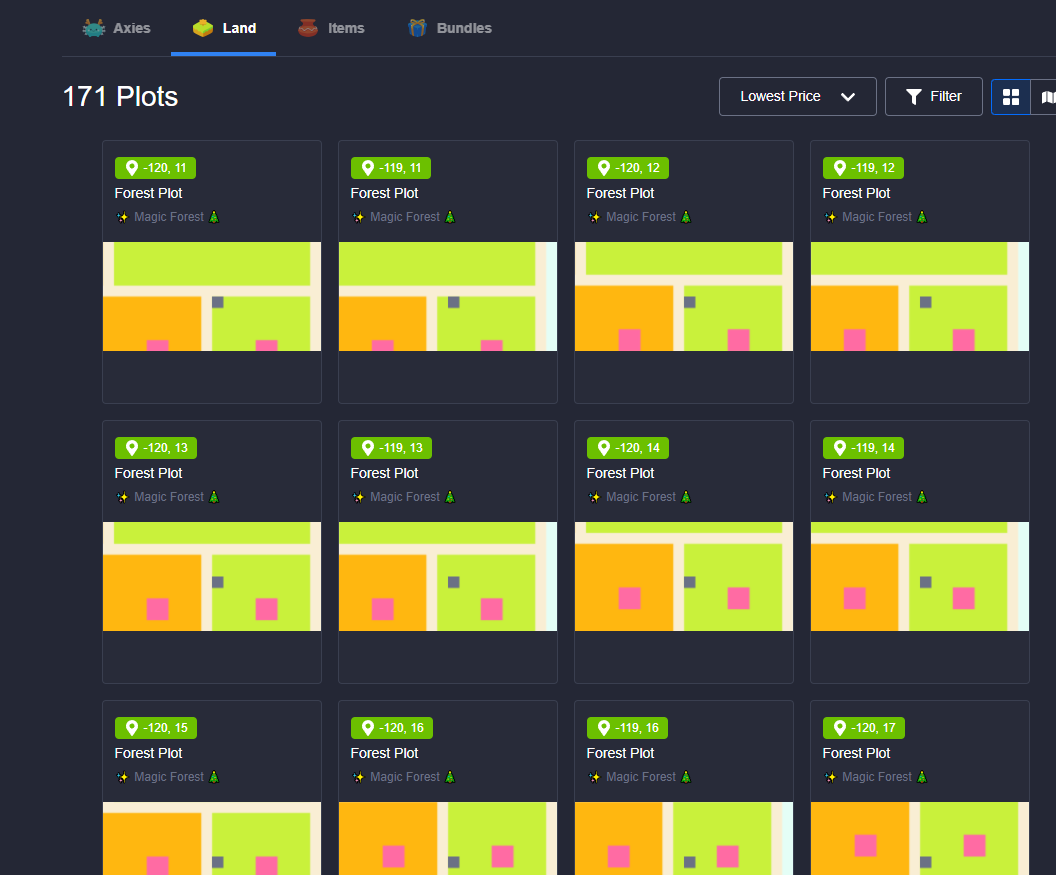The width and height of the screenshot is (1056, 875).
Task: Open the Axies tab
Action: click(117, 28)
